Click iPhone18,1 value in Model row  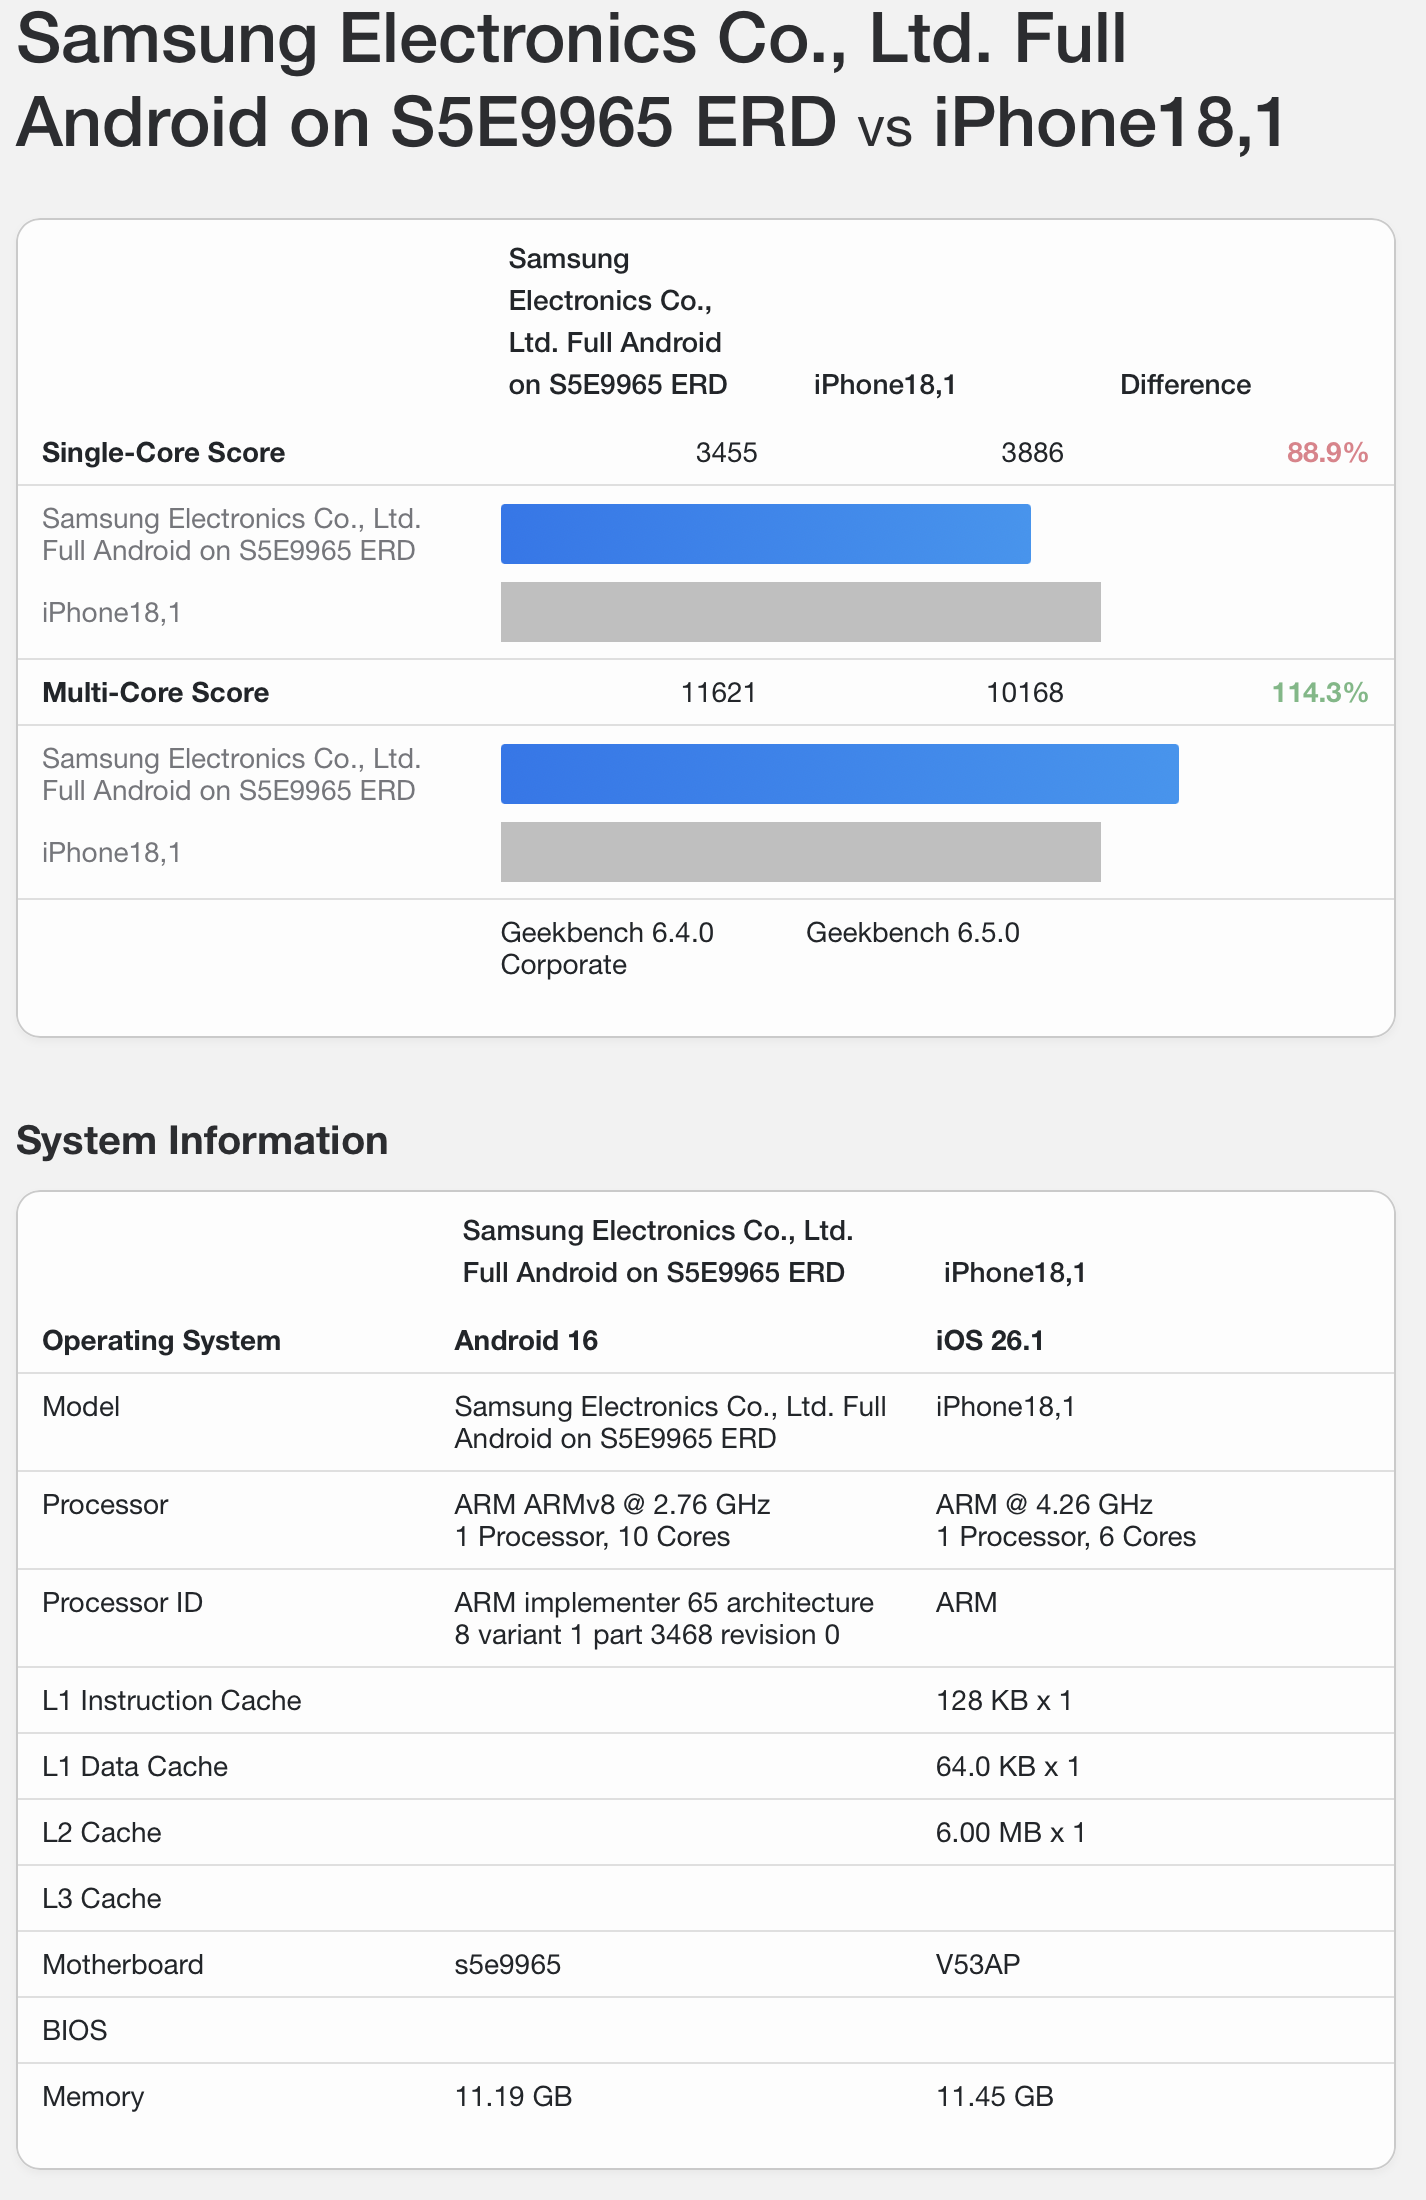[1005, 1407]
